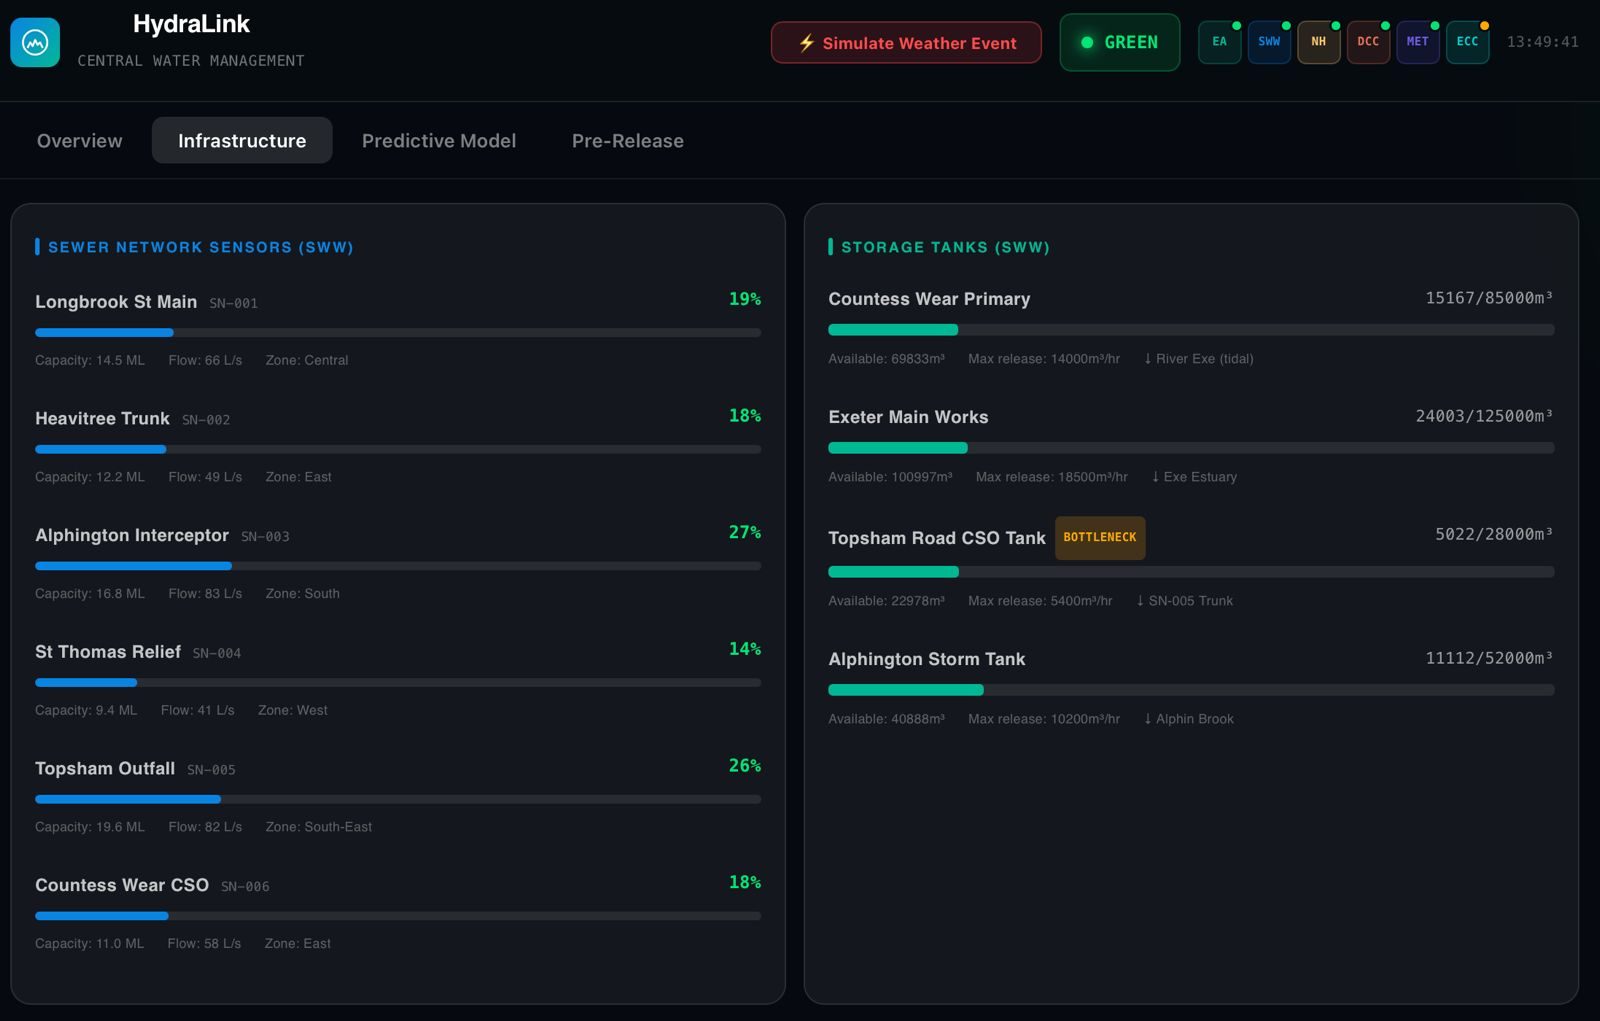The image size is (1600, 1021).
Task: Click Capacity: 16.8 ML text
Action: tap(90, 594)
